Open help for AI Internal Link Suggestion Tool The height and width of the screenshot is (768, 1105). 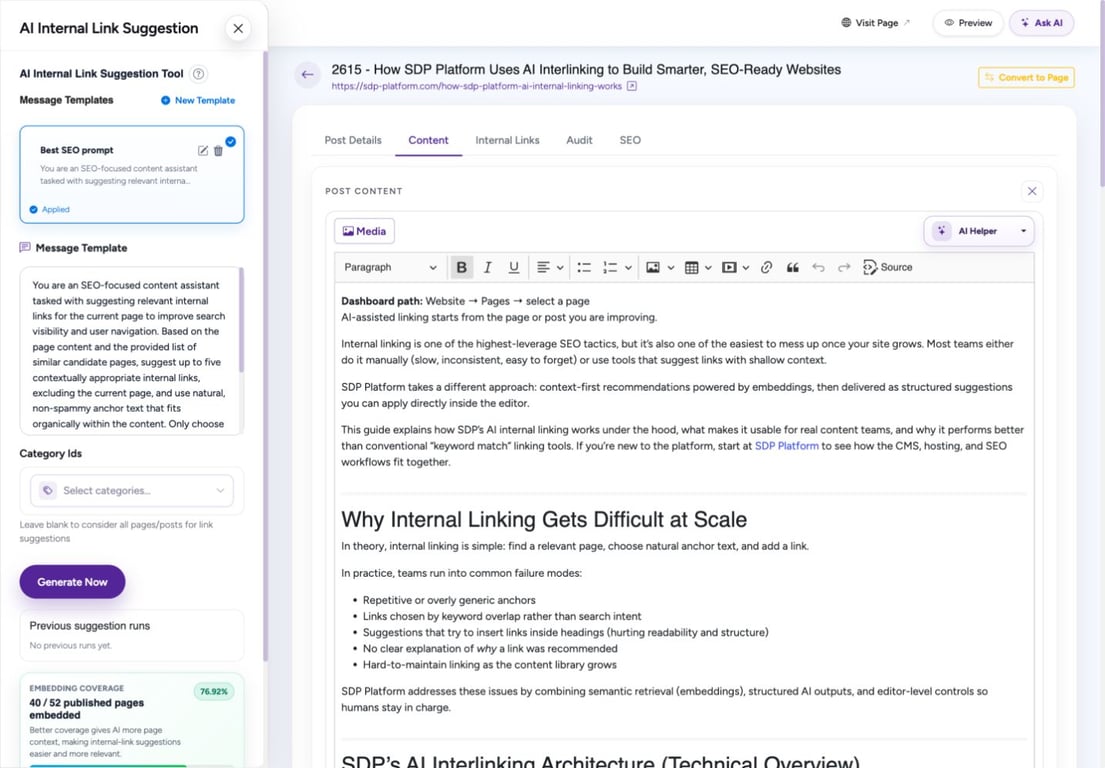tap(199, 74)
